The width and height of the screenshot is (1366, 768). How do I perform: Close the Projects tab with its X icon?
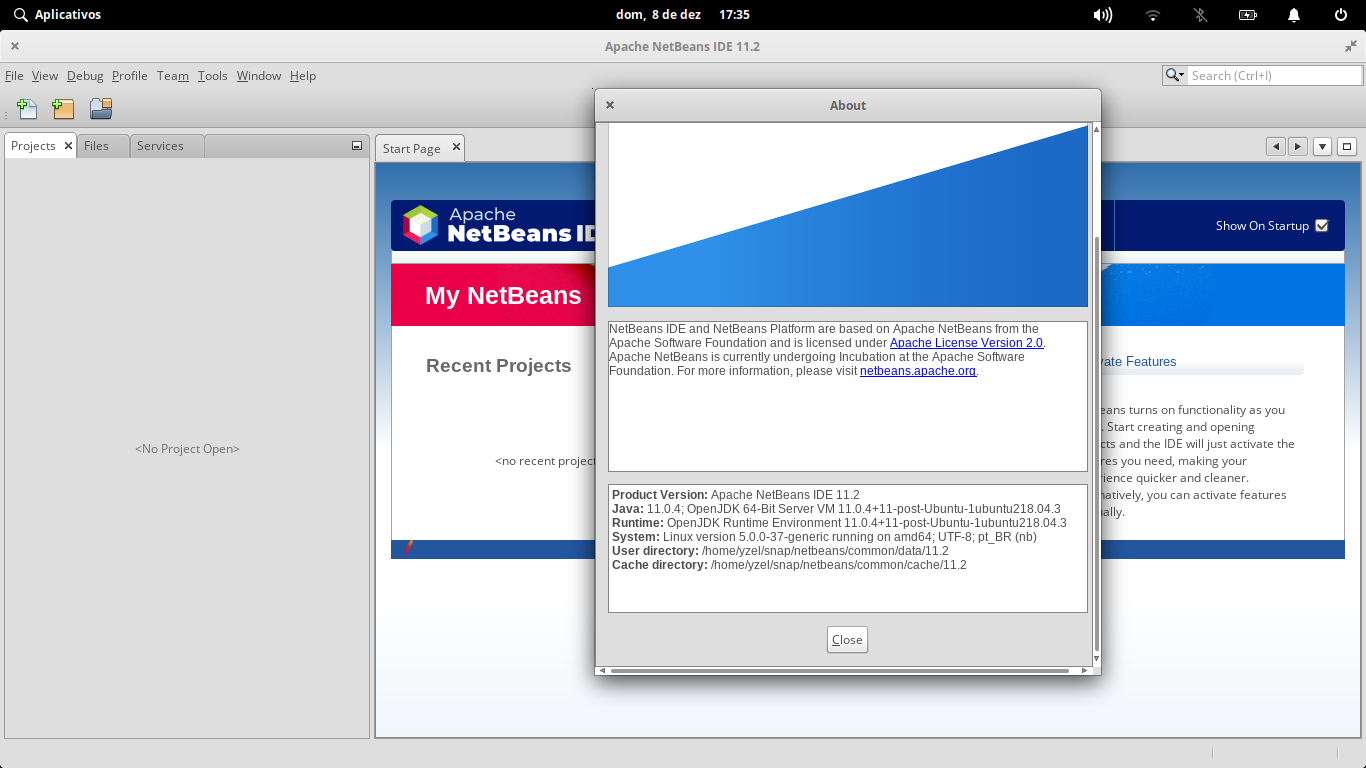[68, 145]
